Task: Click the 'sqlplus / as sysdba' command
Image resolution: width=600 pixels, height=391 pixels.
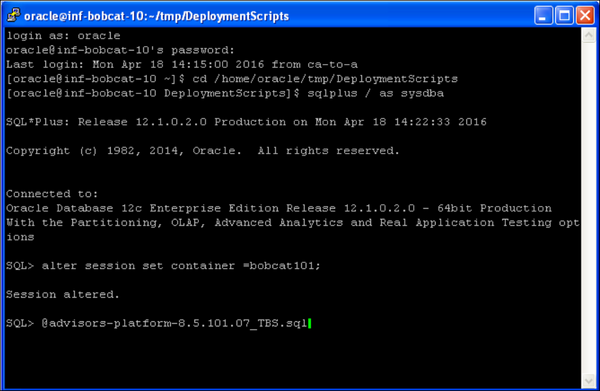Action: tap(376, 93)
